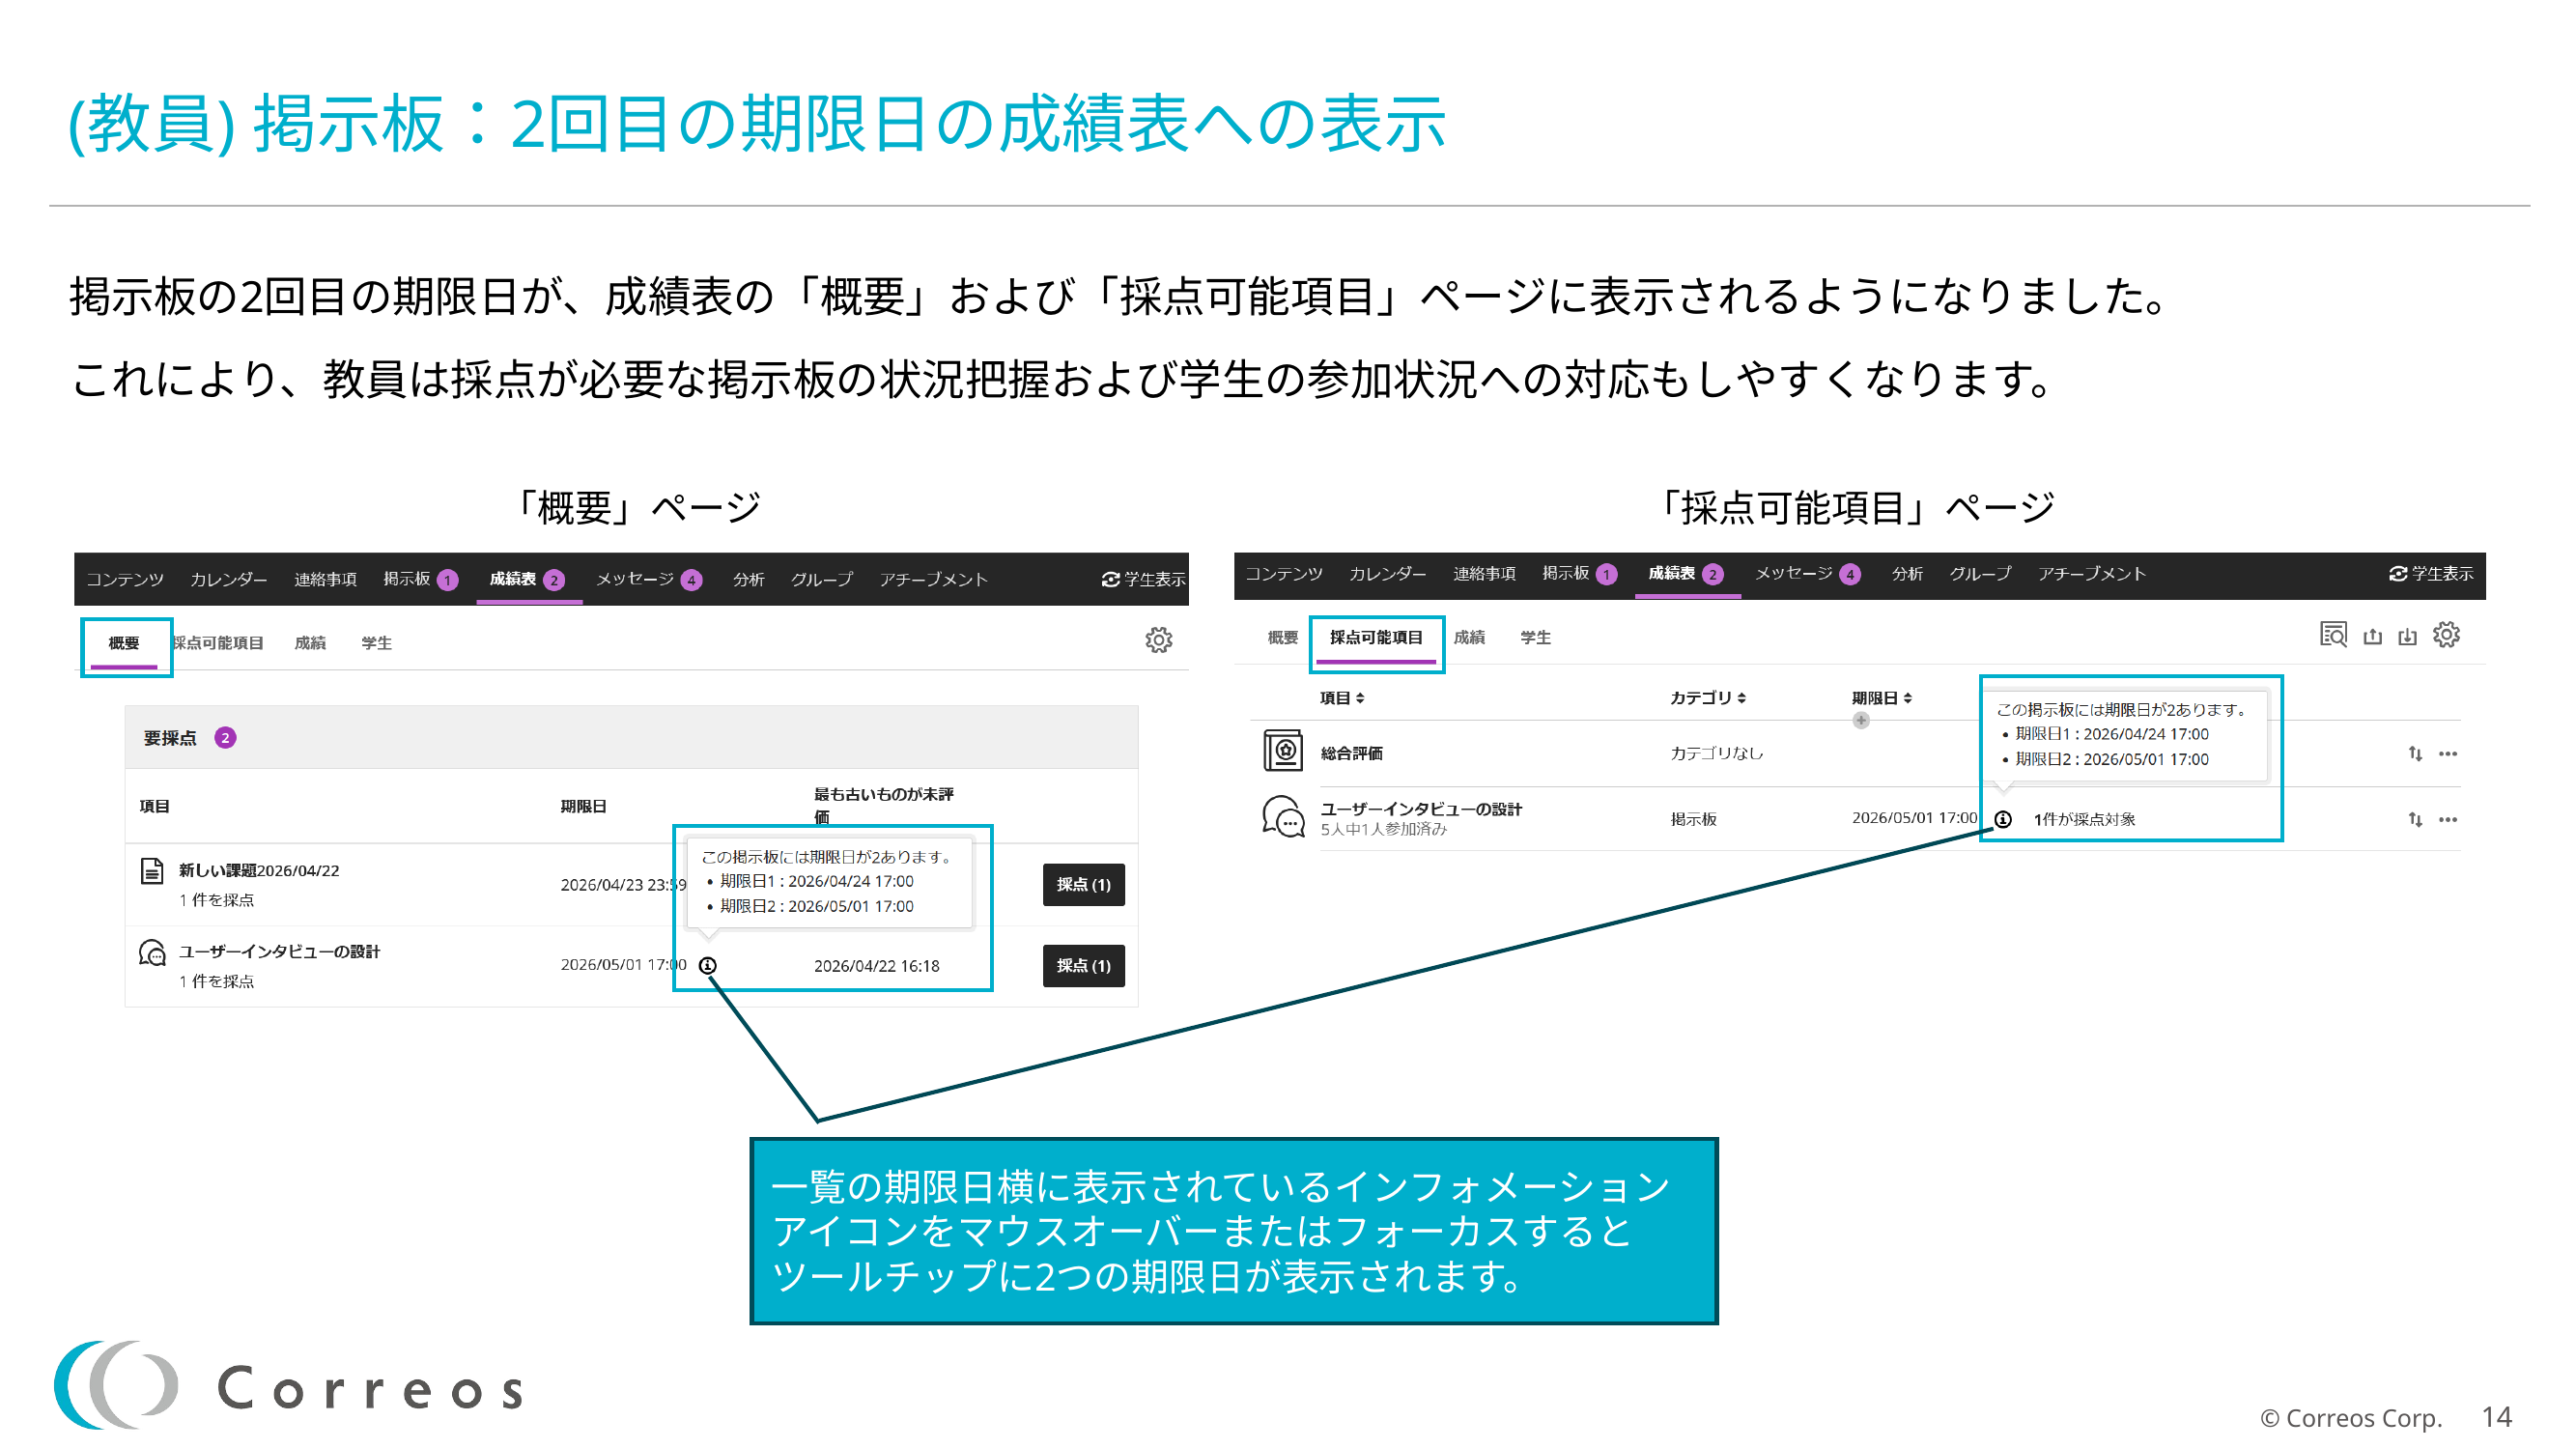Click the download icon on 採点可能項目 toolbar
2576x1449 pixels.
(x=2407, y=636)
